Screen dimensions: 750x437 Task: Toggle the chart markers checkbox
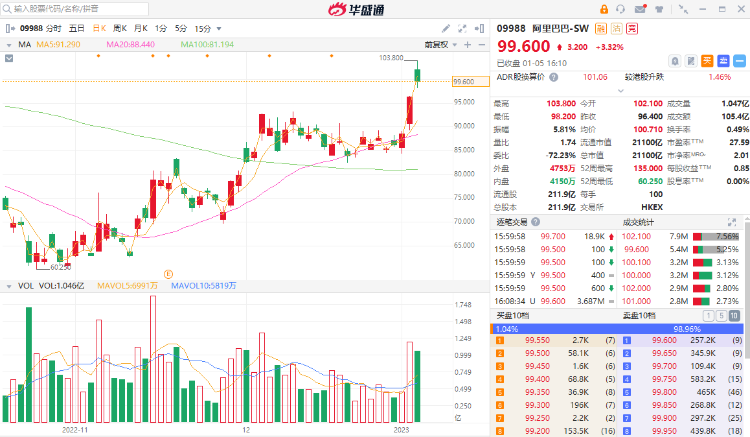(x=9, y=58)
